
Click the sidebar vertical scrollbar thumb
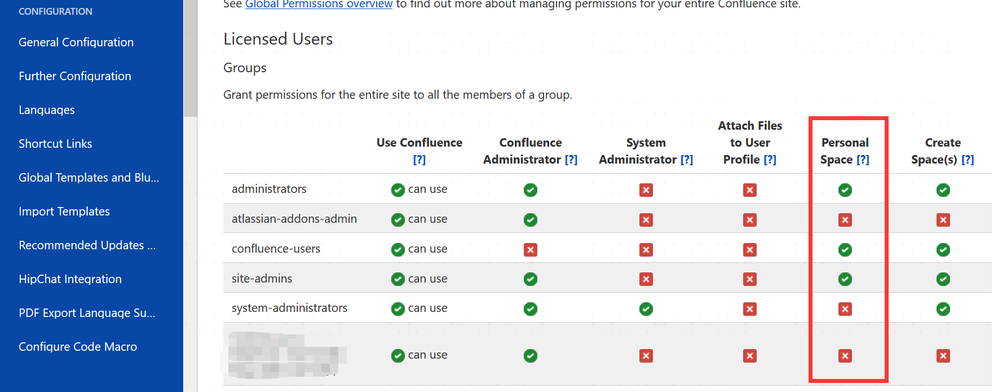(x=190, y=58)
